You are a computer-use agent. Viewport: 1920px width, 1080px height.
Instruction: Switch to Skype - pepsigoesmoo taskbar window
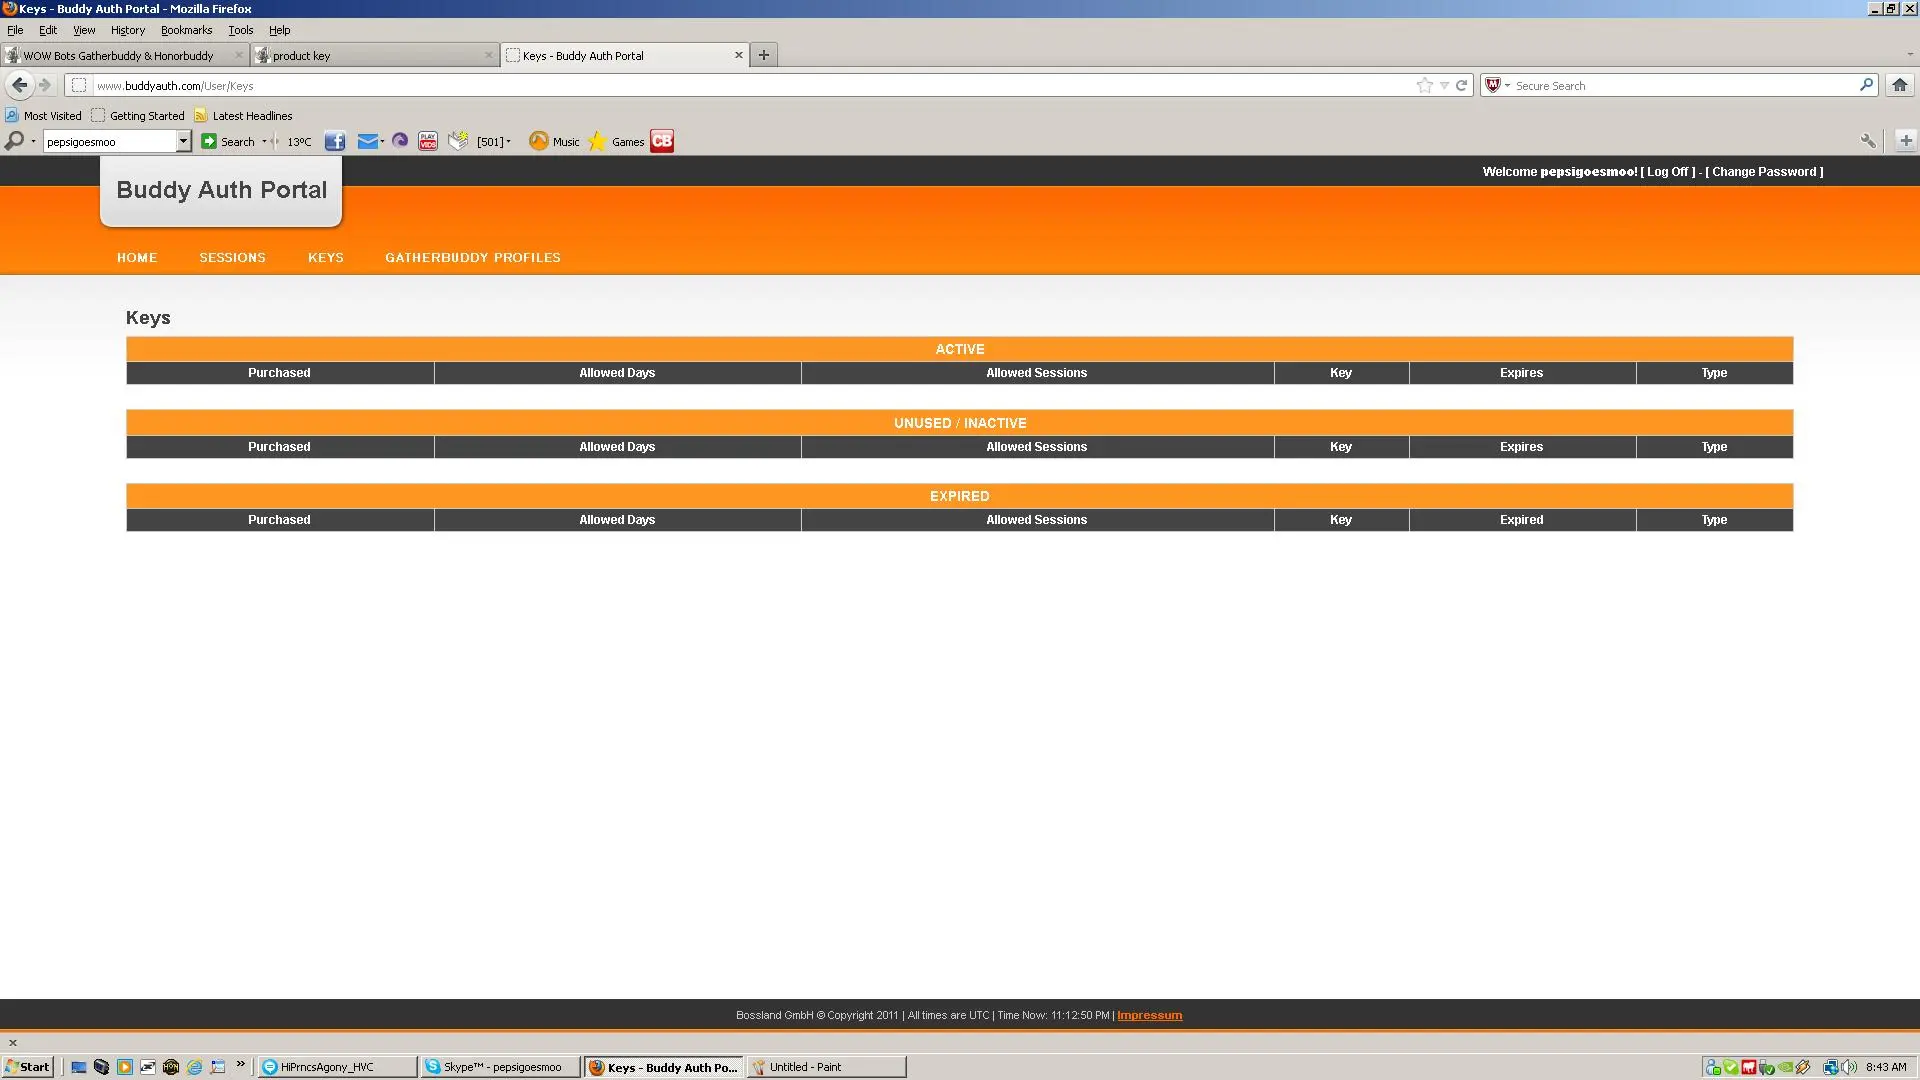click(500, 1067)
